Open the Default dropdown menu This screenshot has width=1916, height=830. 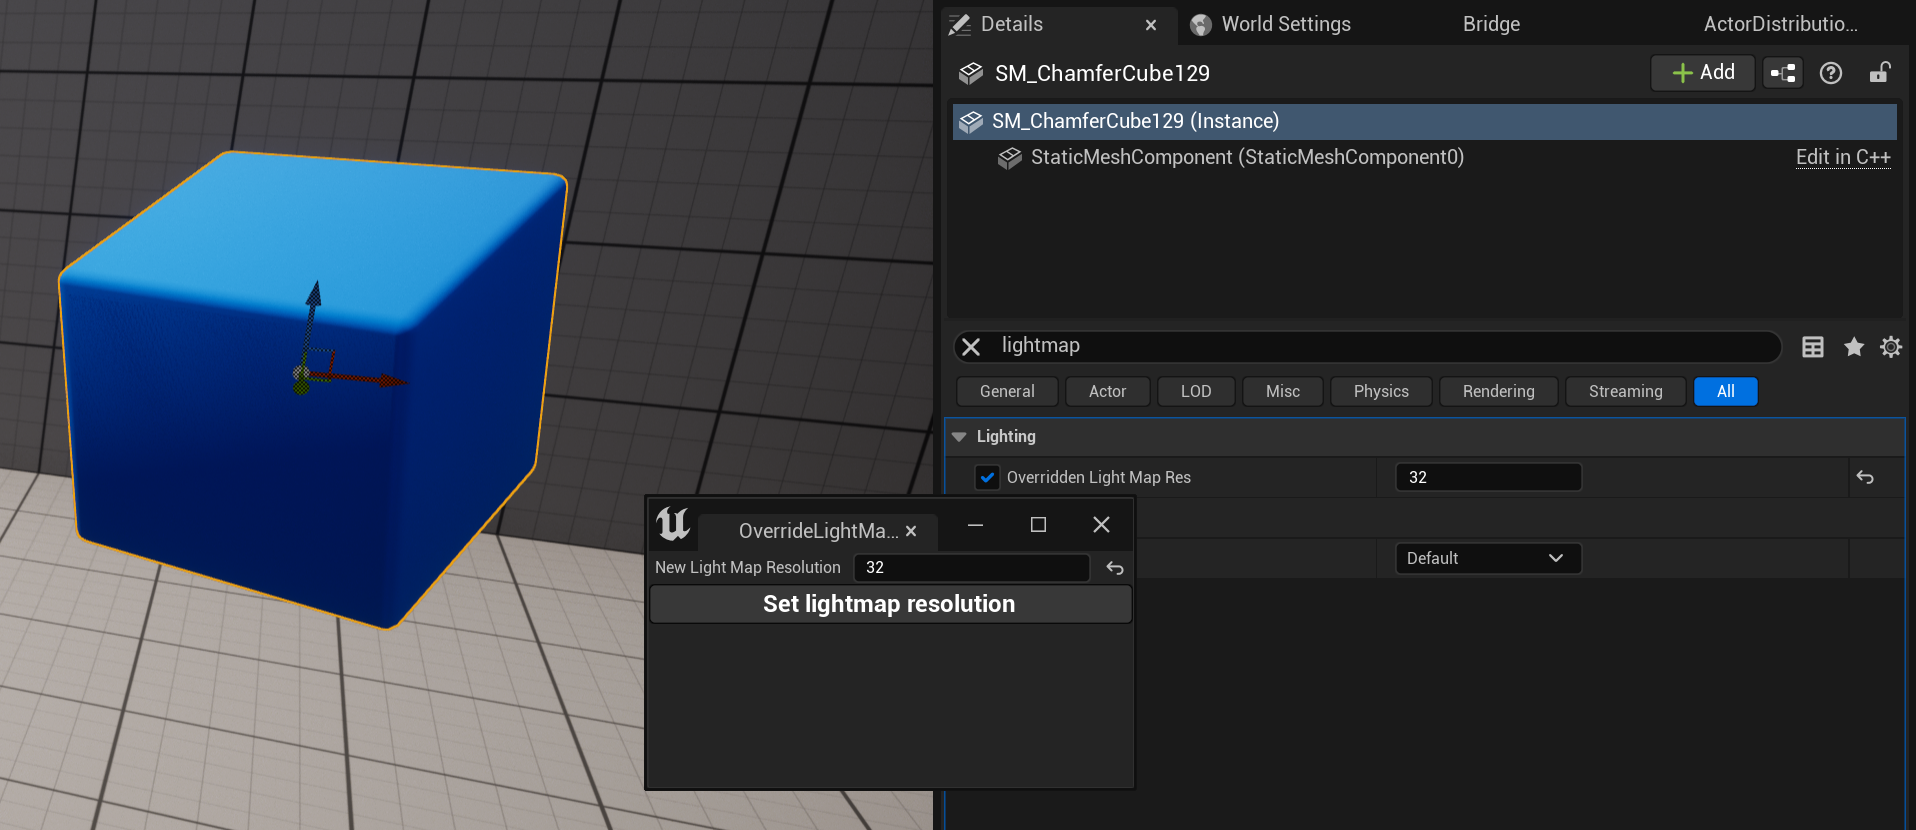[x=1488, y=558]
